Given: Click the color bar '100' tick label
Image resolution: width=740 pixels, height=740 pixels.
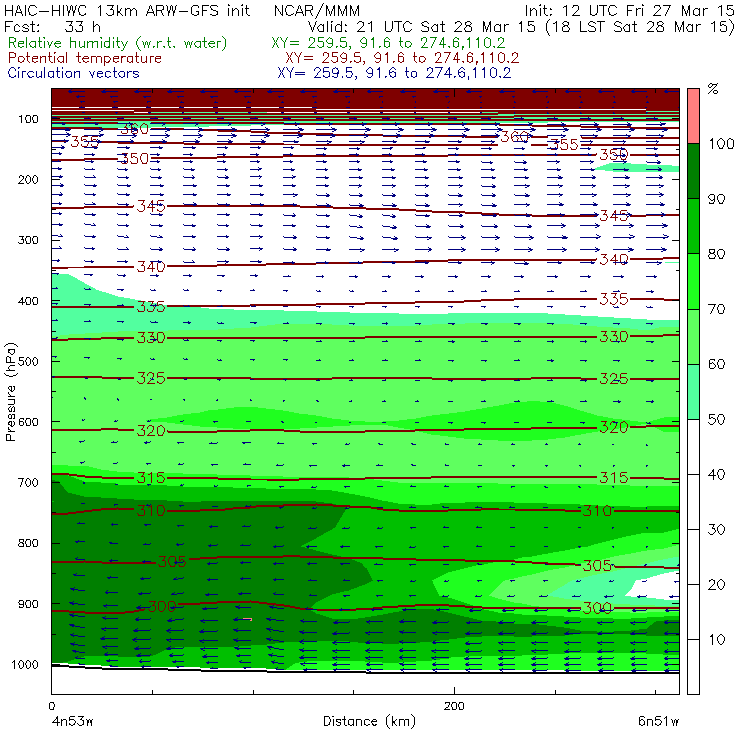Looking at the screenshot, I should click(722, 143).
